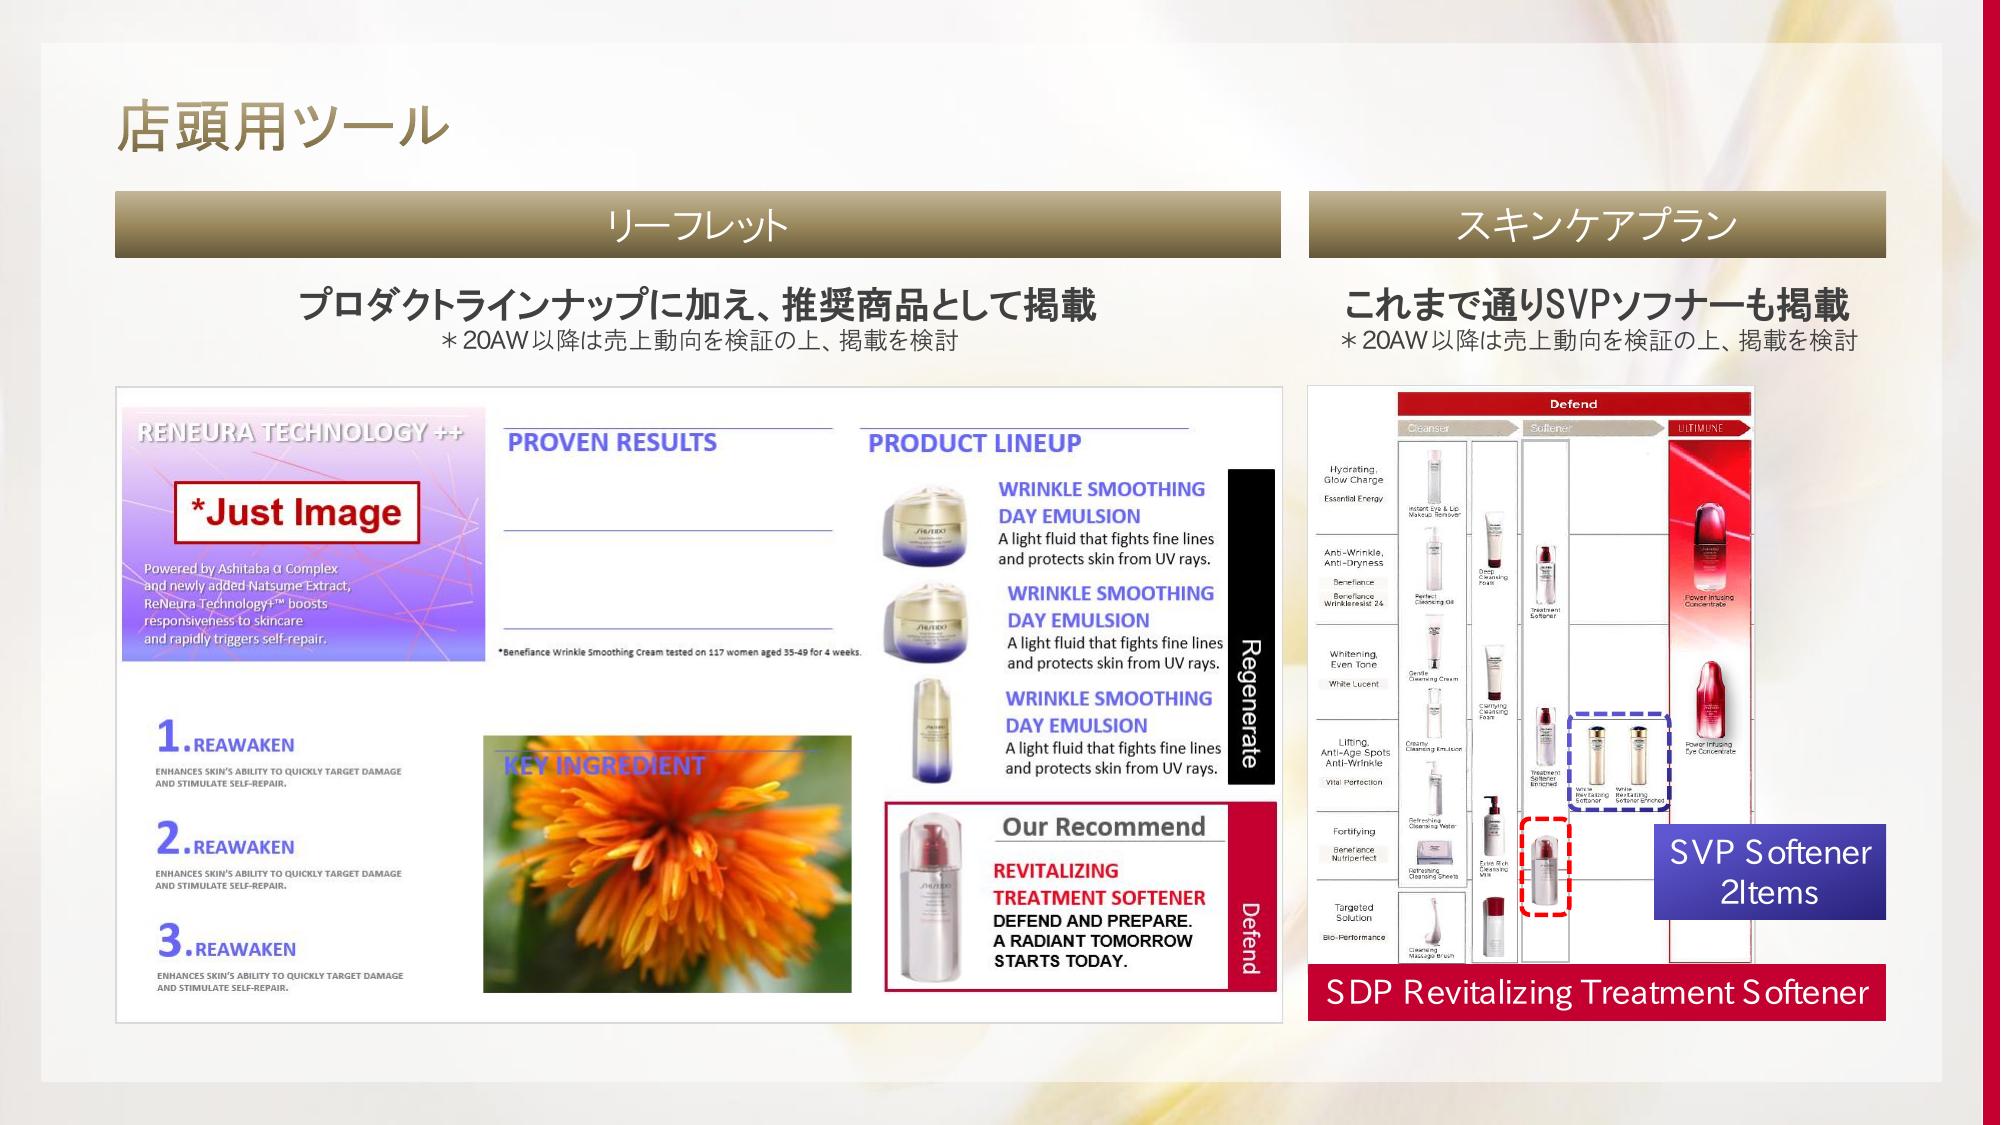The width and height of the screenshot is (2001, 1125).
Task: Click the Anti-Wrinkle, Anti-Dryness row label
Action: tap(1353, 558)
